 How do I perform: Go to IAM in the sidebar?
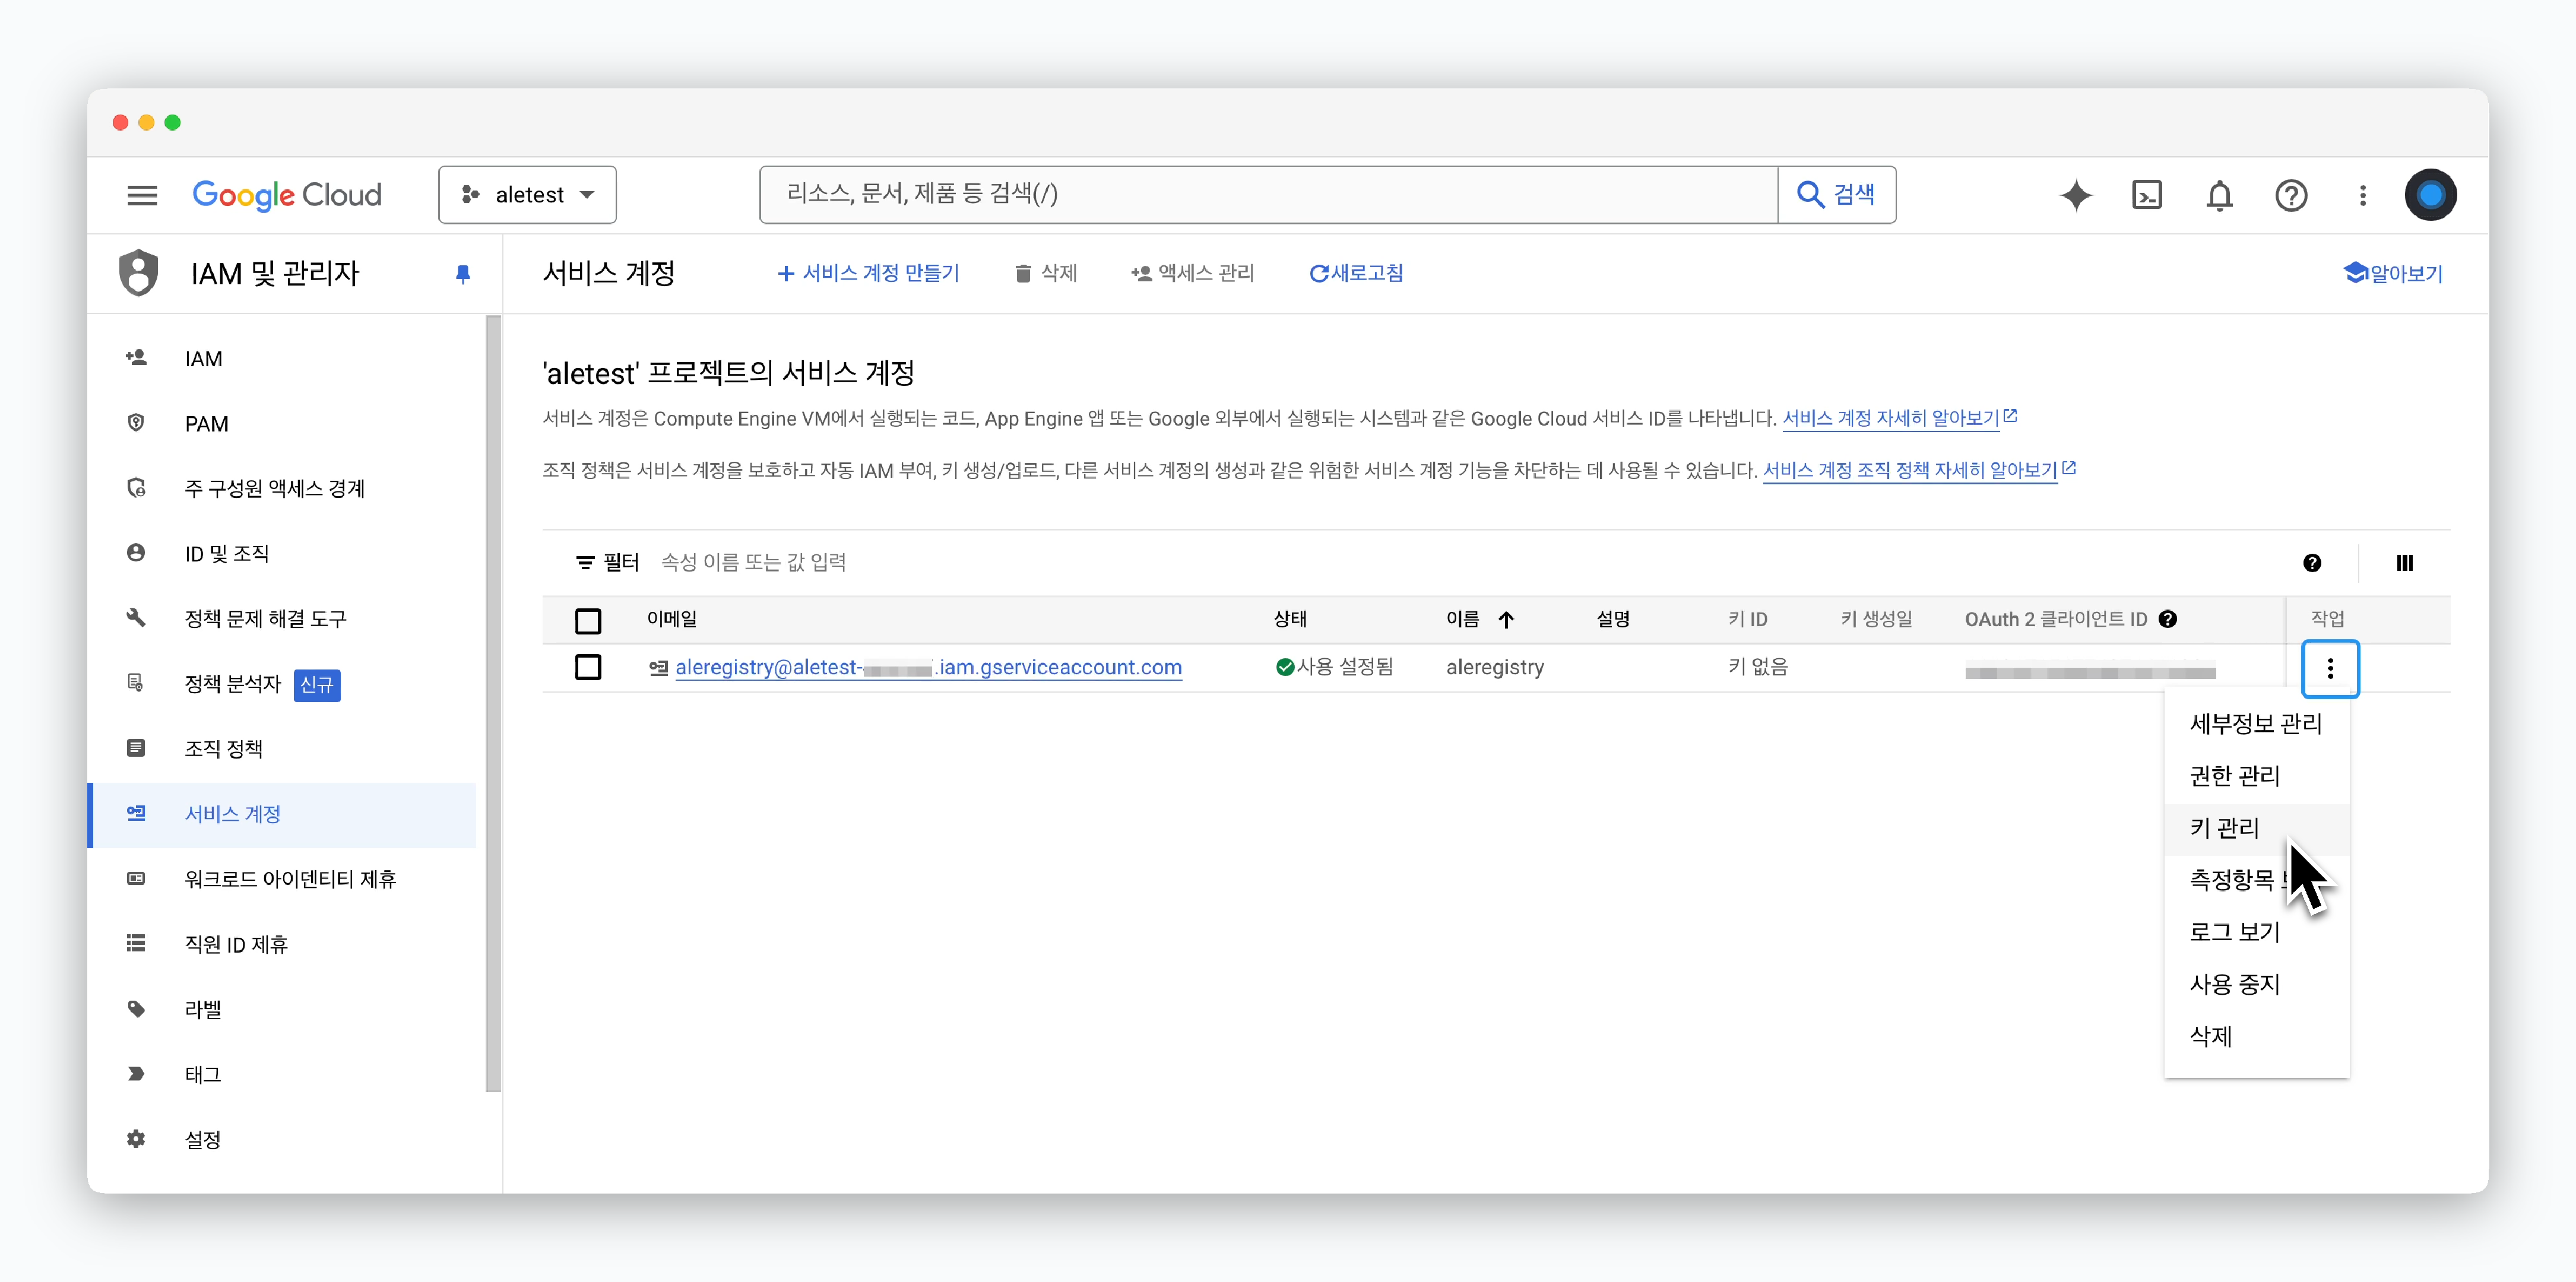282,359
